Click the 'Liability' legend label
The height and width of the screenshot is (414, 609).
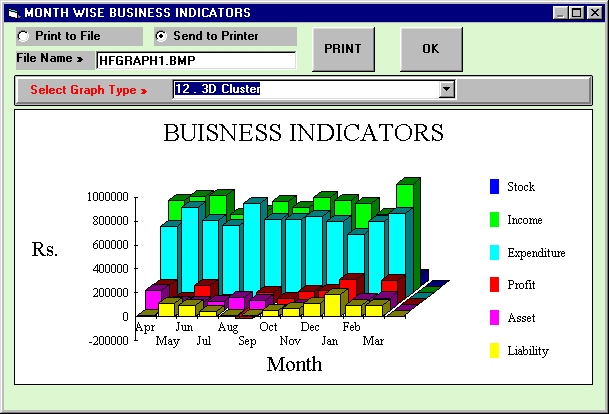[x=528, y=351]
